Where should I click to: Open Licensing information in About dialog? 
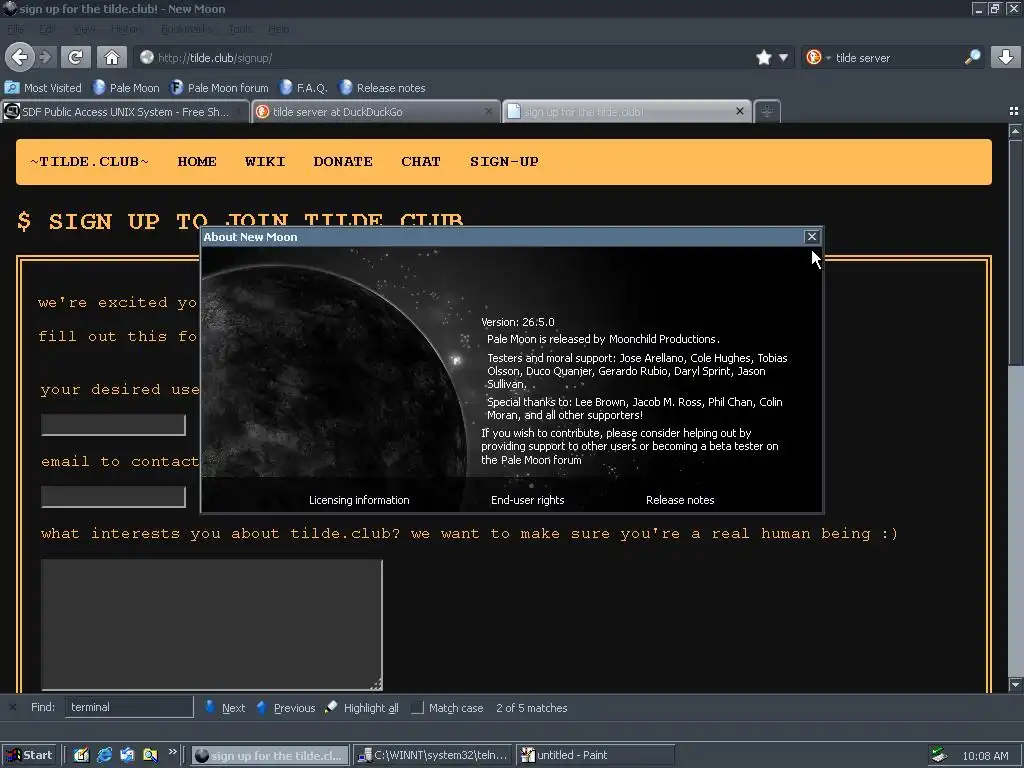(x=359, y=500)
